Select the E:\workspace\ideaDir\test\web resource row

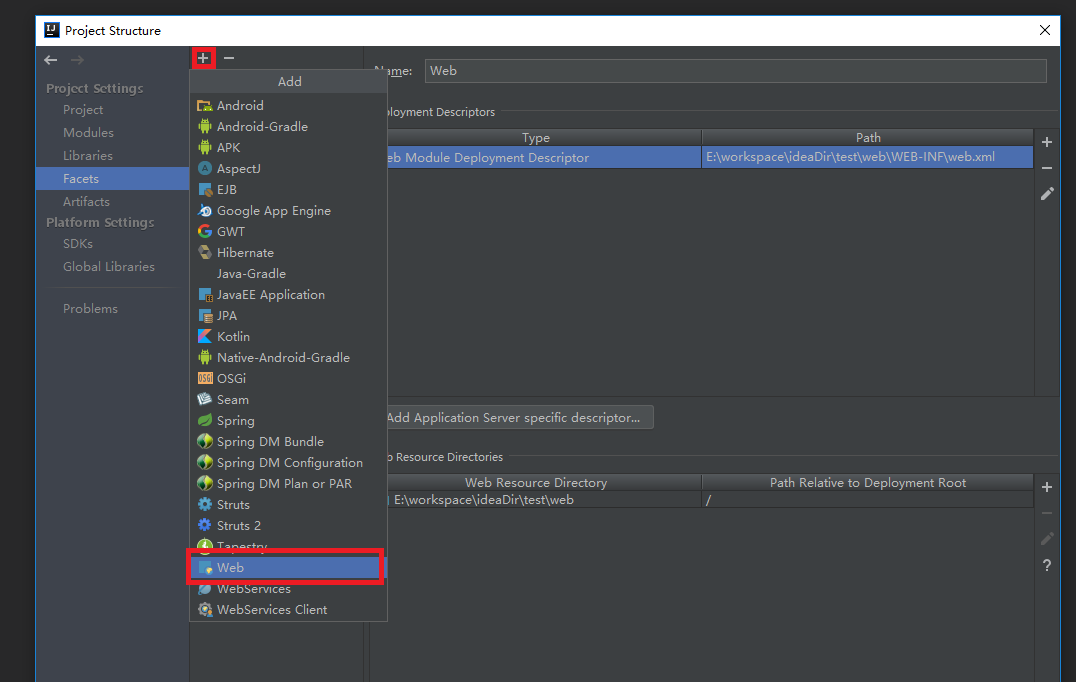tap(710, 500)
